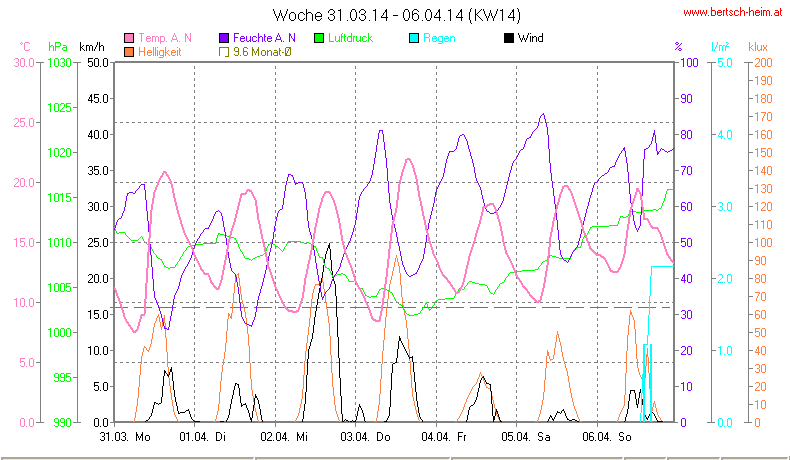Click the 150 klux axis value
The image size is (790, 460).
click(x=763, y=153)
